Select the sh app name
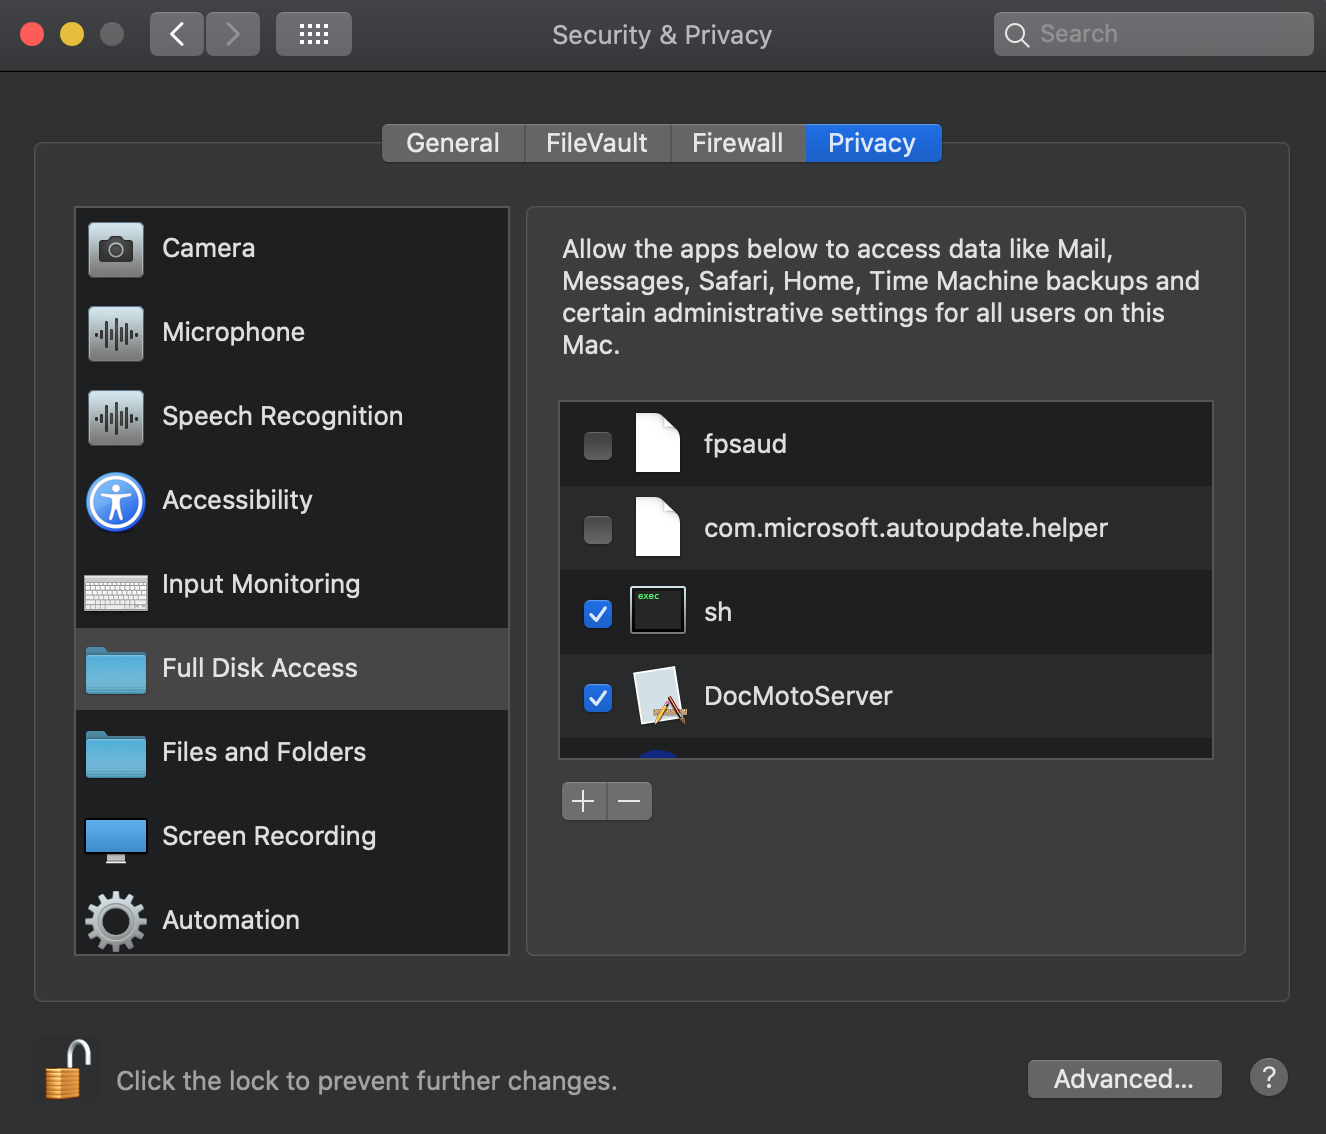The width and height of the screenshot is (1326, 1134). point(718,612)
